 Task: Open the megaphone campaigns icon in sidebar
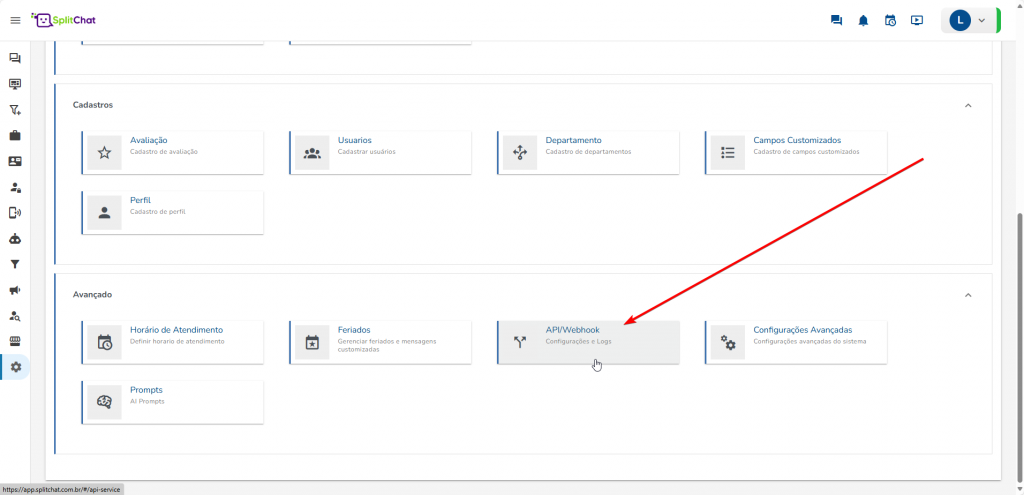tap(15, 290)
